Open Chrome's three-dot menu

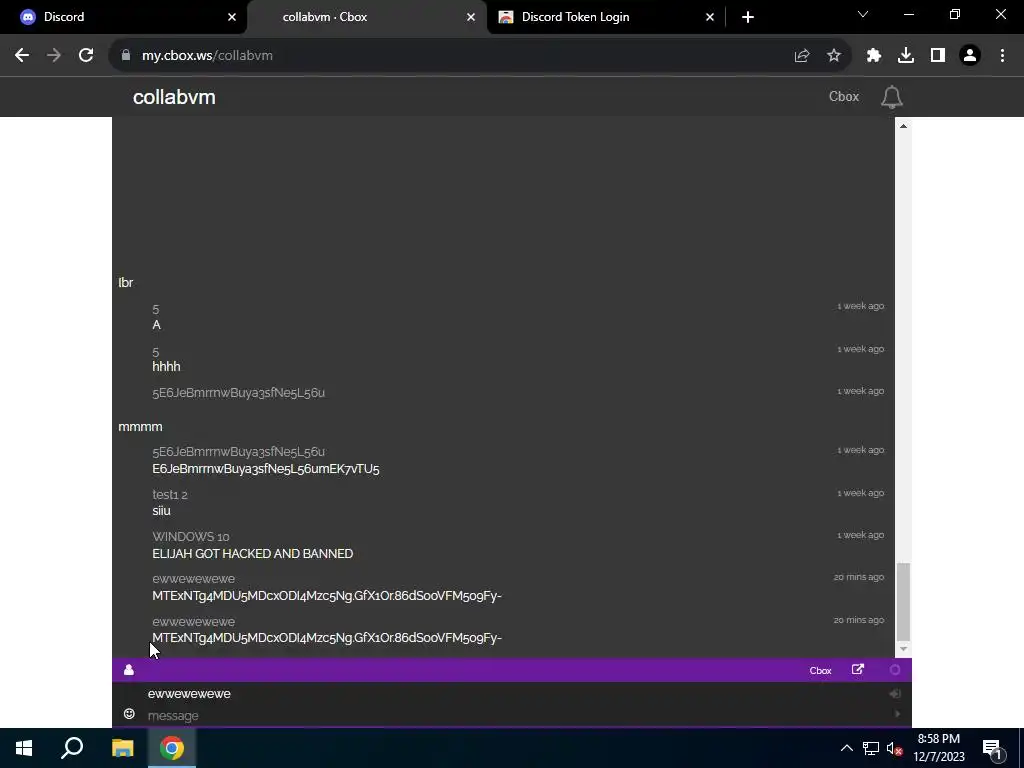1002,56
